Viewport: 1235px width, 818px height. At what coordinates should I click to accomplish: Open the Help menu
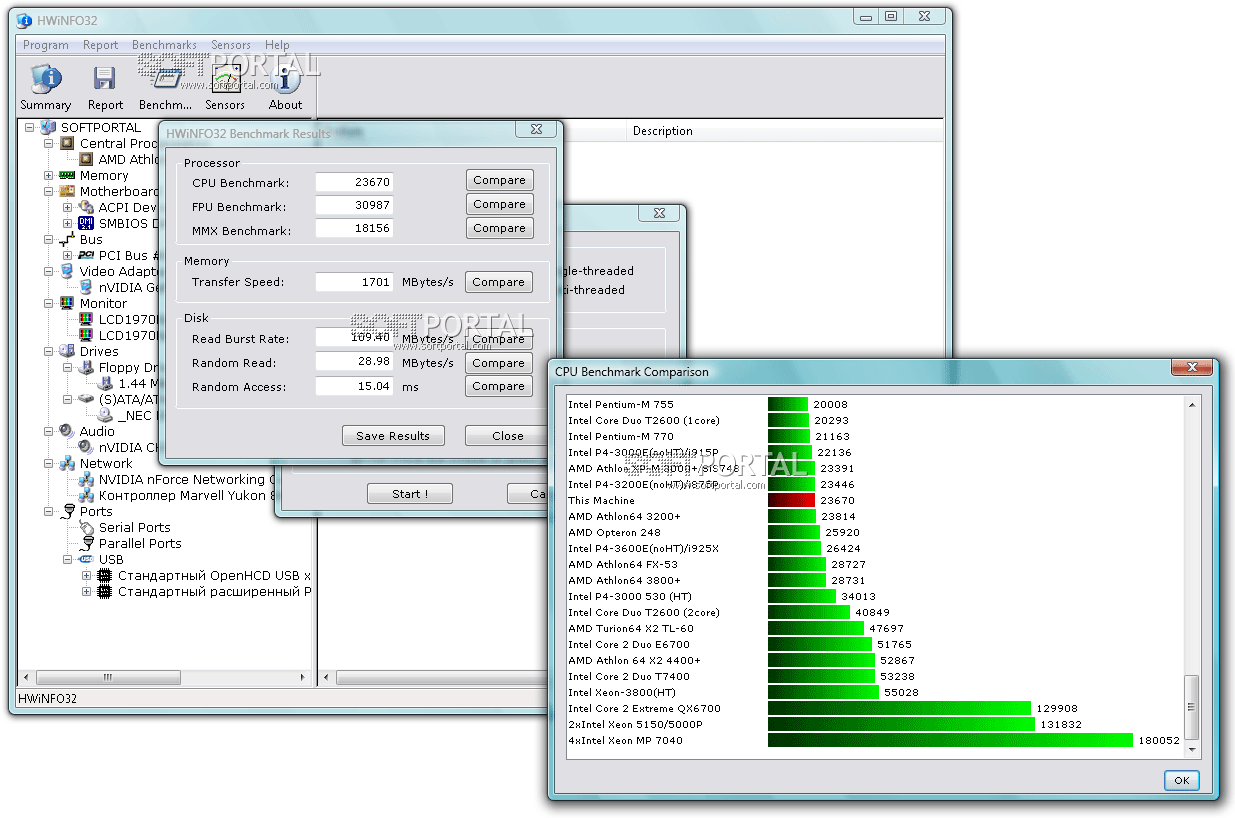pos(277,45)
